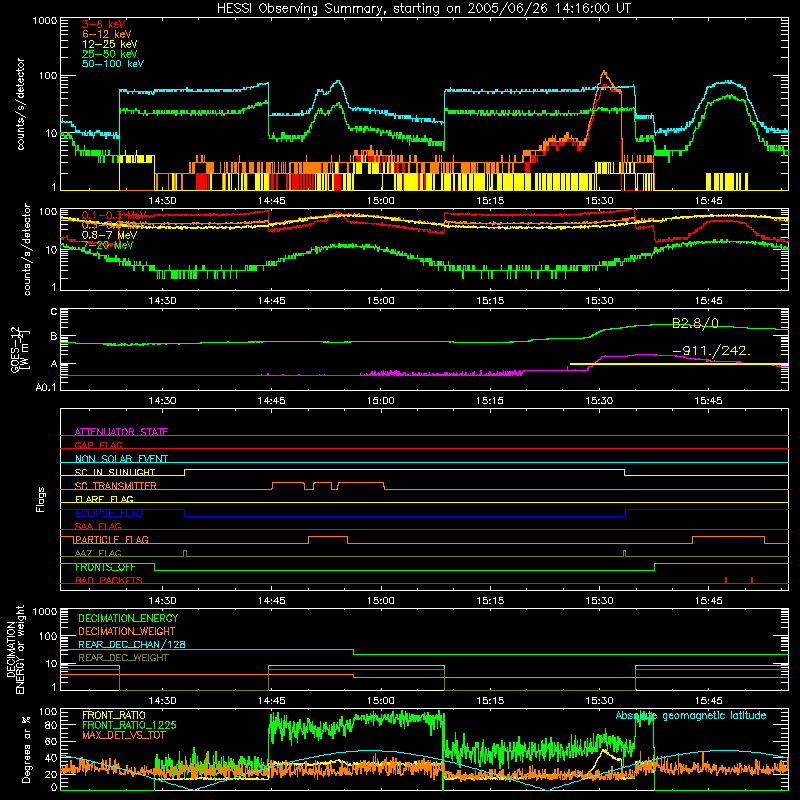Select the FRONTS_OFF flag label
This screenshot has width=800, height=800.
point(105,567)
